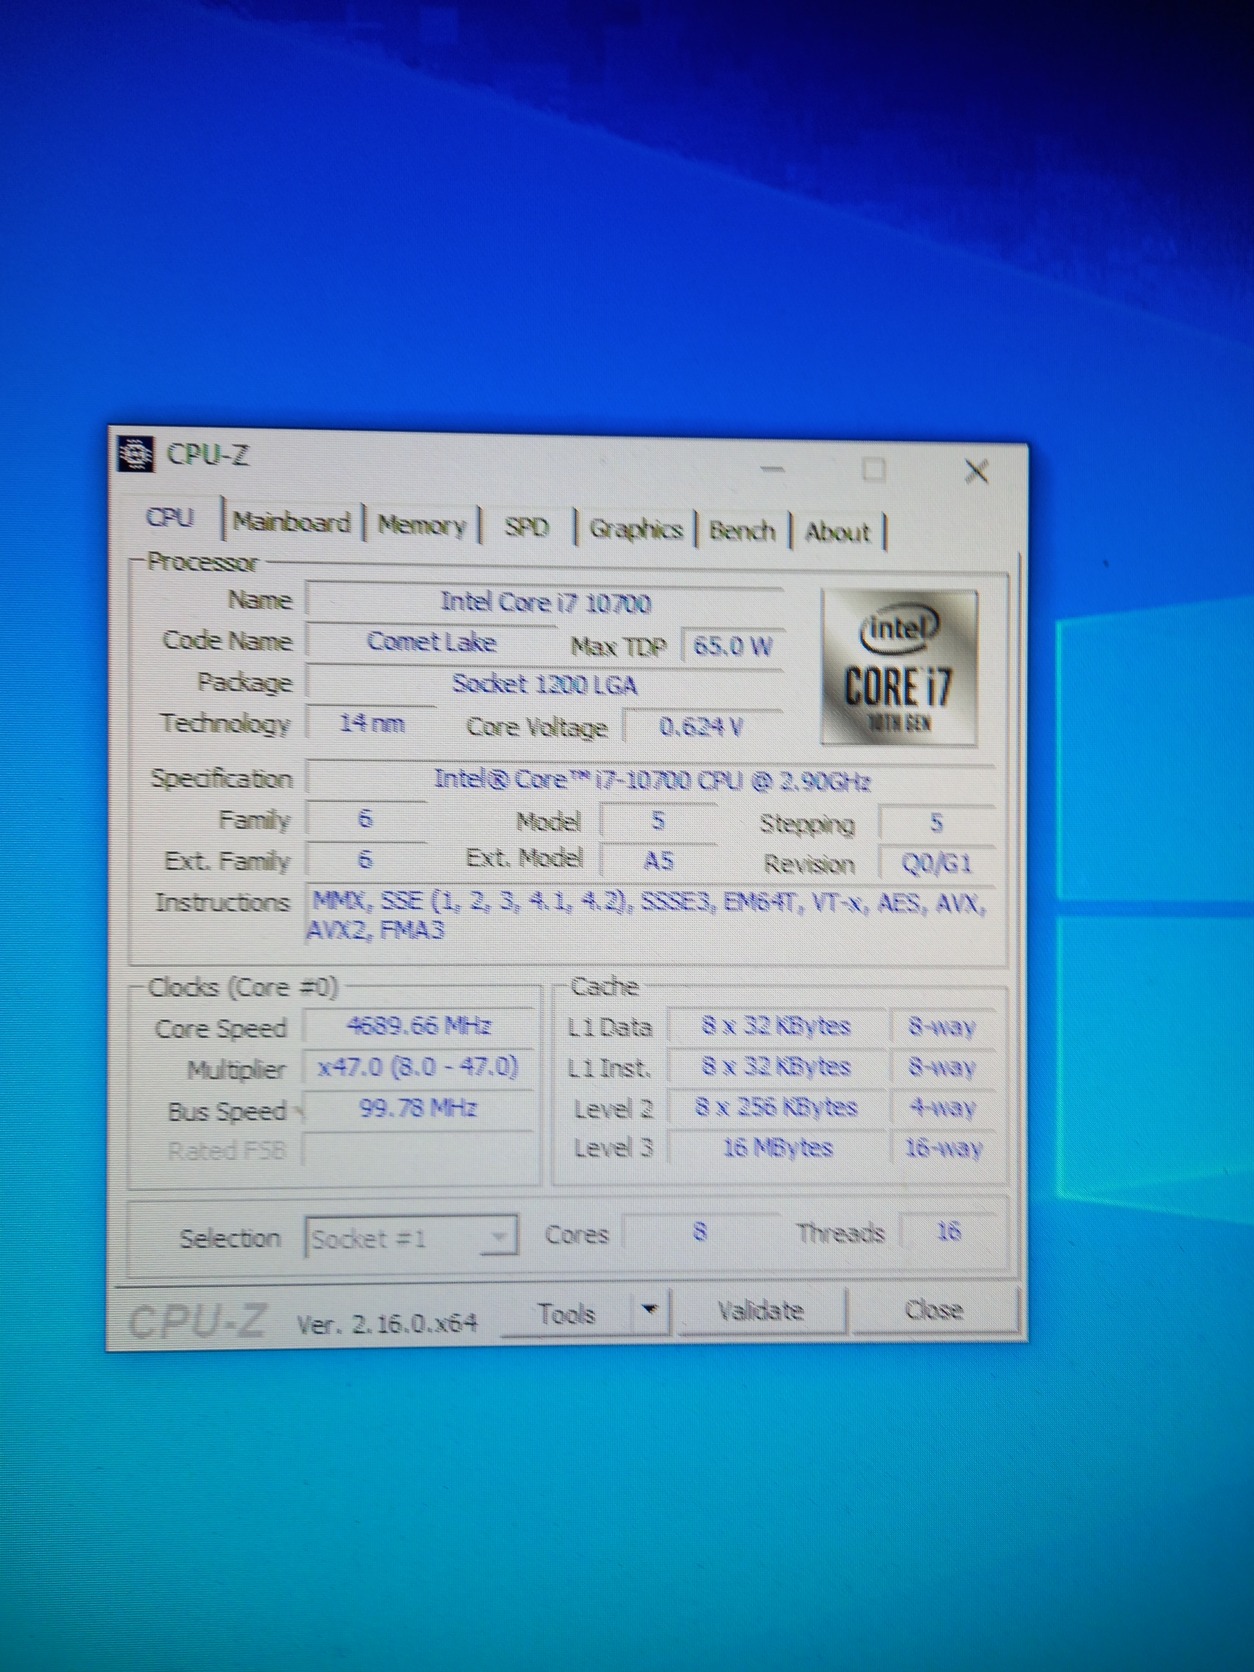Click the Close button at bottom

[934, 1310]
